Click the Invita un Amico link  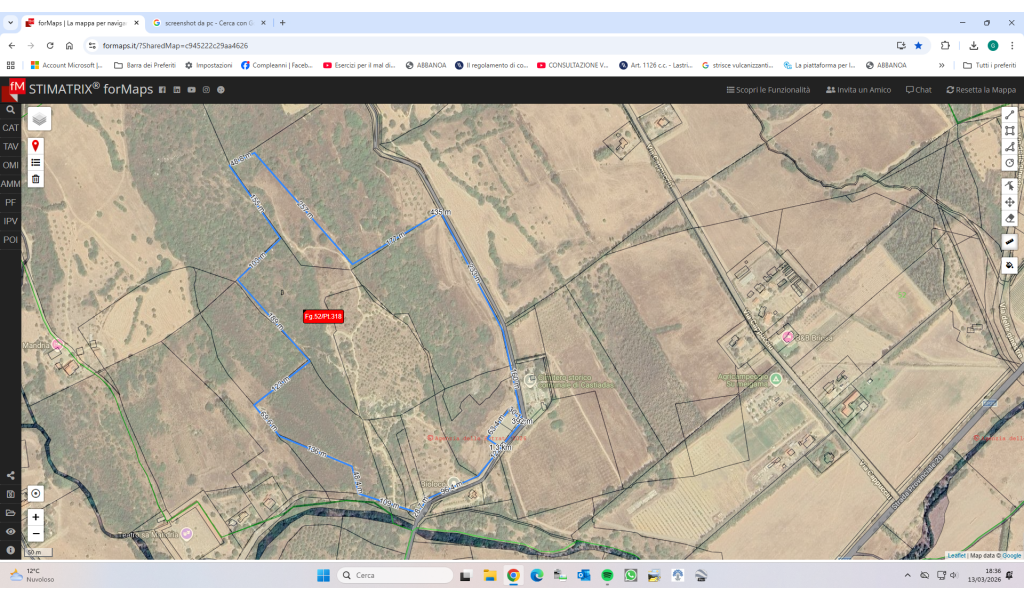click(x=858, y=90)
